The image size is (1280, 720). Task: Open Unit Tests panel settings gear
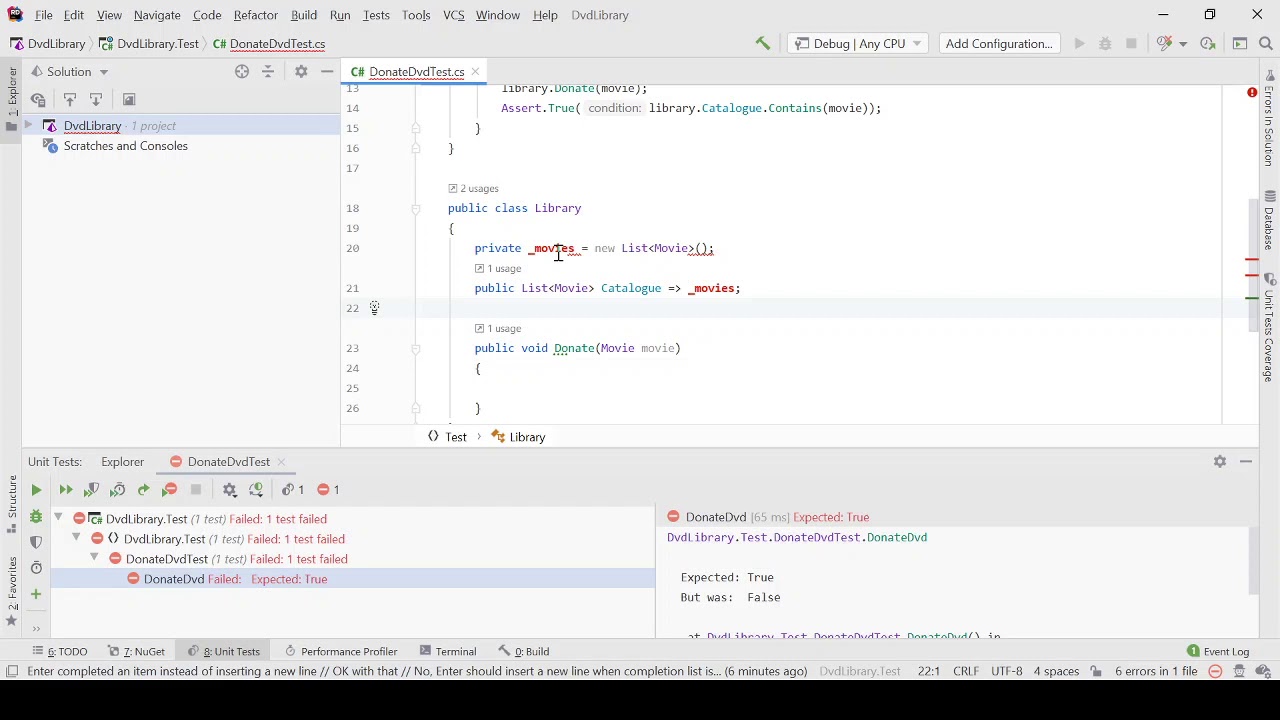1220,461
